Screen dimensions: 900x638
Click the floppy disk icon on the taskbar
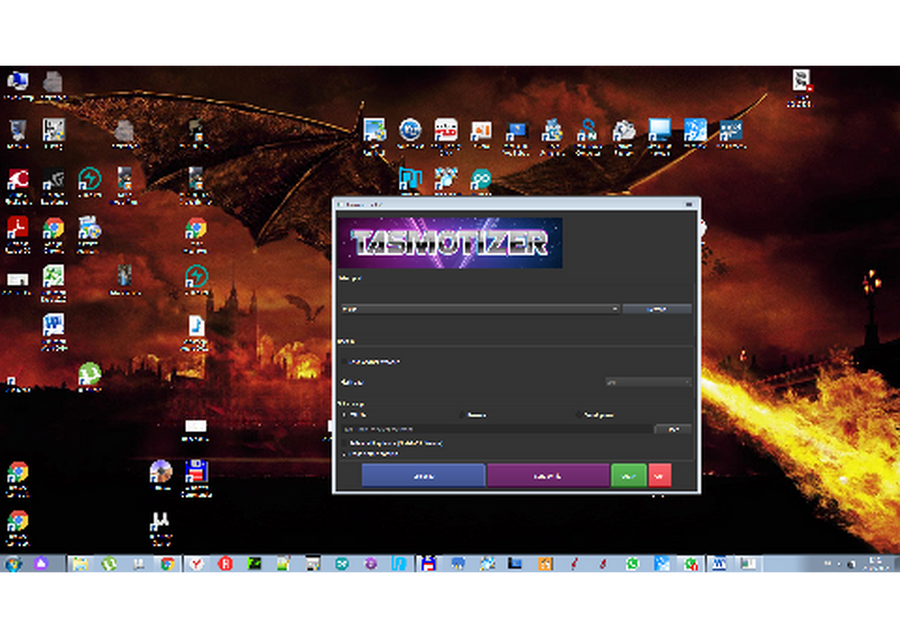tap(428, 564)
